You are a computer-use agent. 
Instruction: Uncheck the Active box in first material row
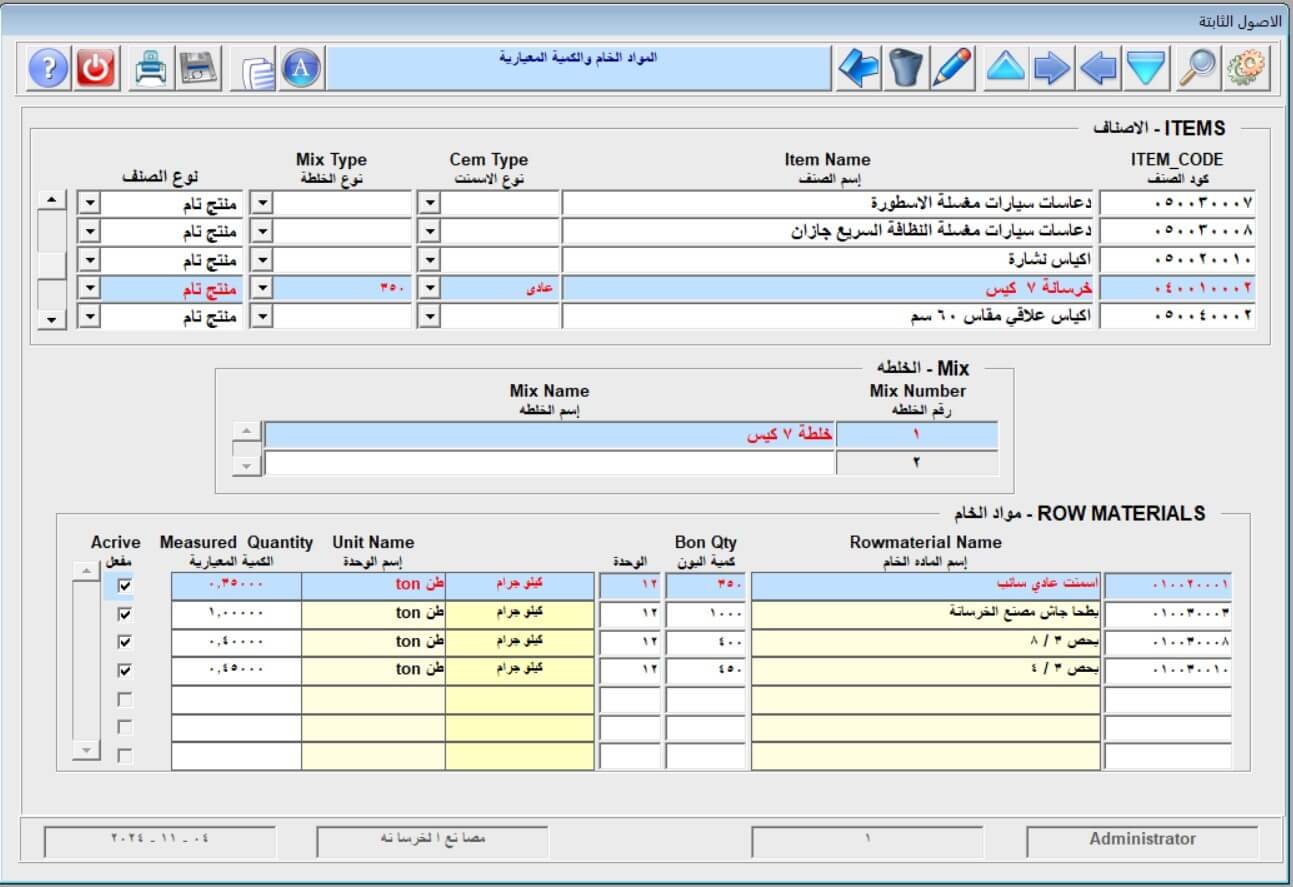(125, 586)
